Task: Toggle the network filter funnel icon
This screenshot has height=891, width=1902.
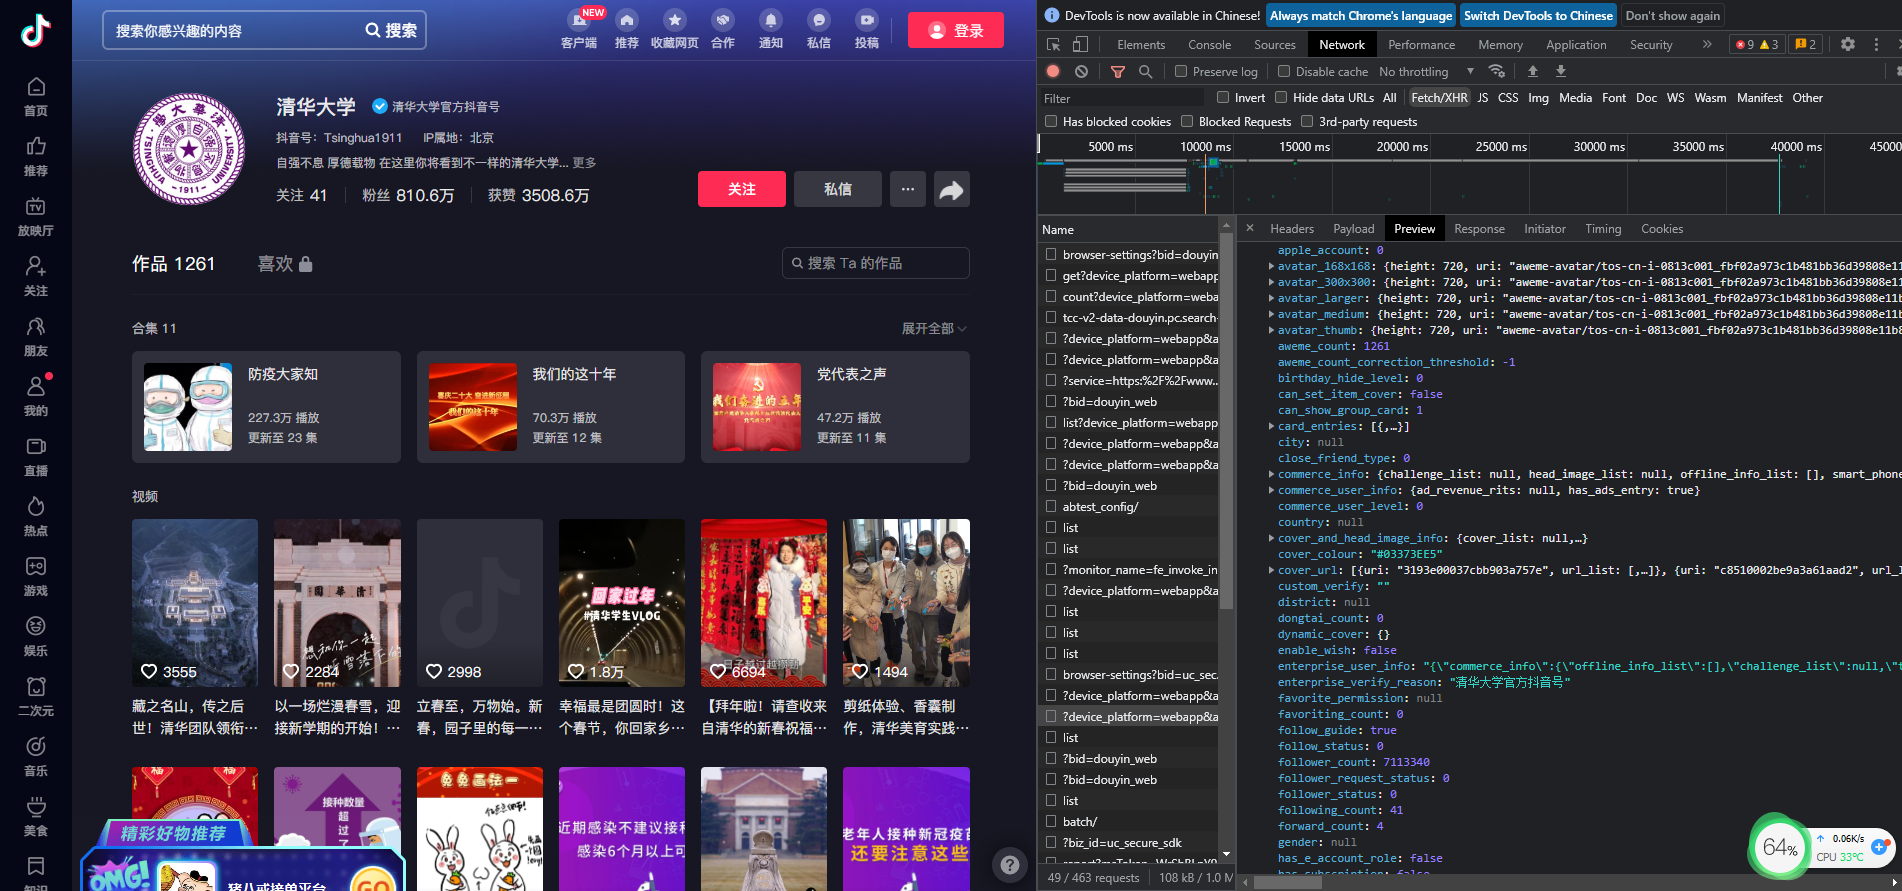Action: point(1118,71)
